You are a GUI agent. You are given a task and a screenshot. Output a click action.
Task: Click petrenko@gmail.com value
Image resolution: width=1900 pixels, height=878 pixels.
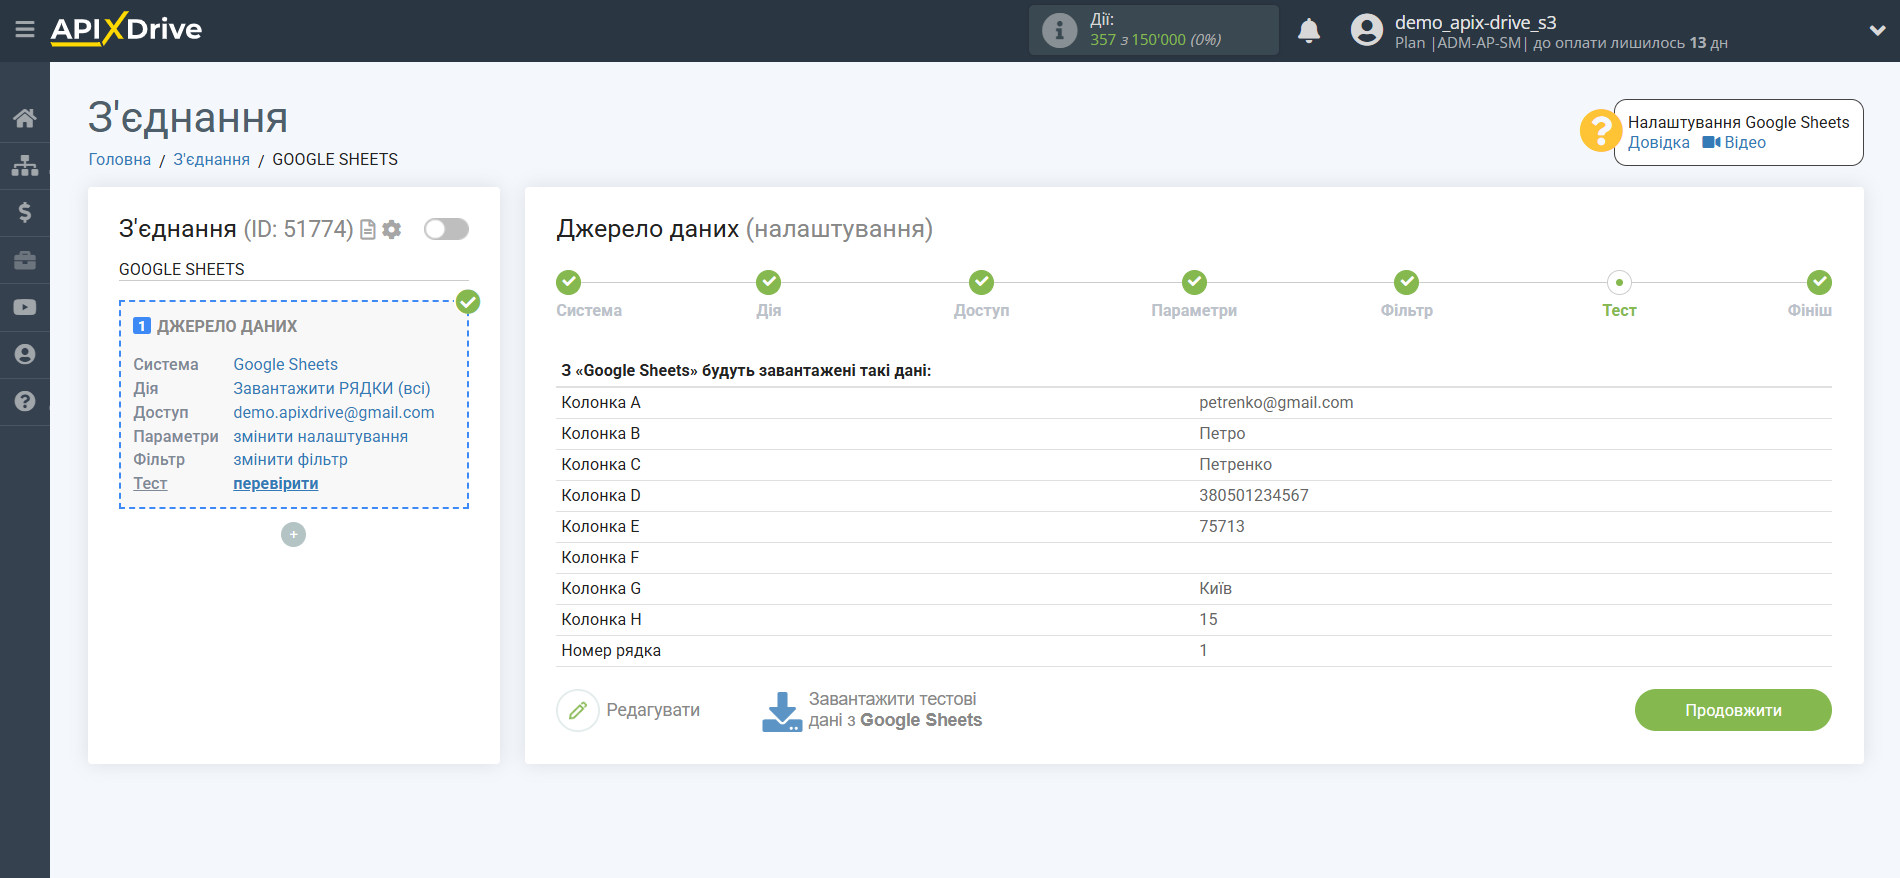1276,402
